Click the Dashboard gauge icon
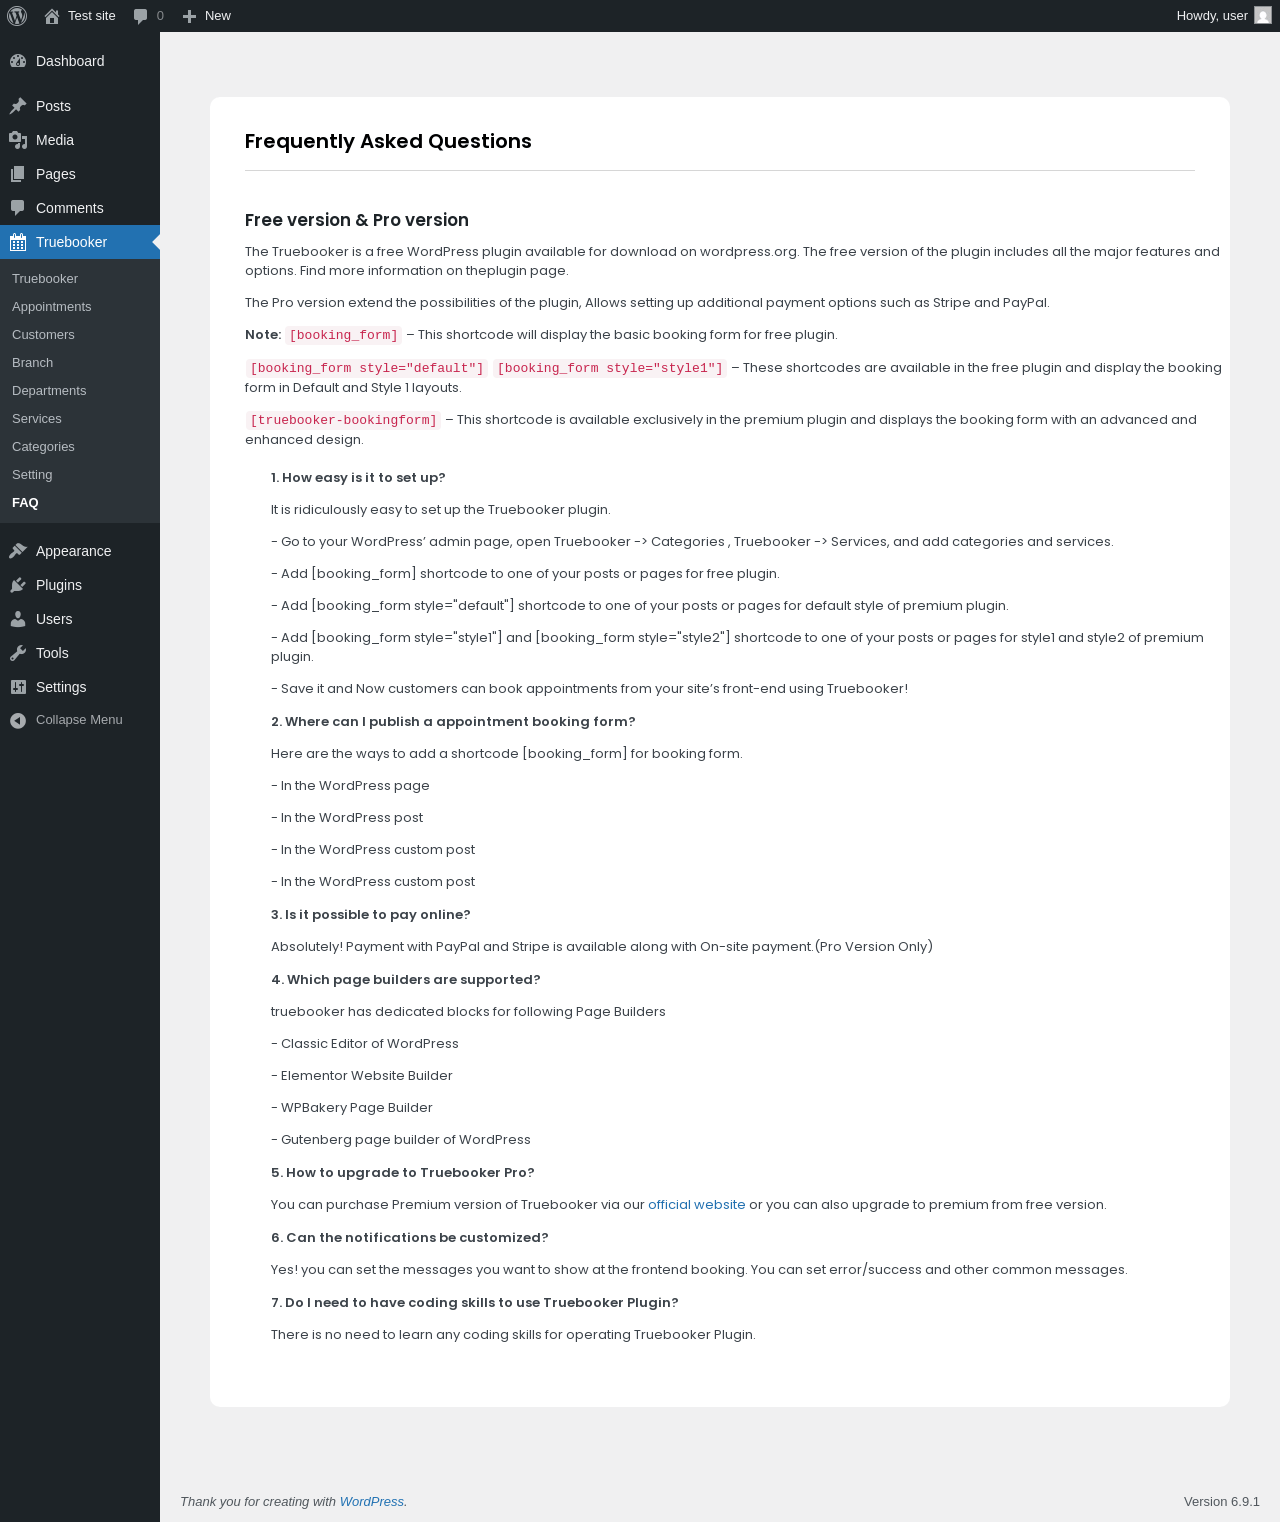This screenshot has width=1280, height=1522. click(x=18, y=61)
